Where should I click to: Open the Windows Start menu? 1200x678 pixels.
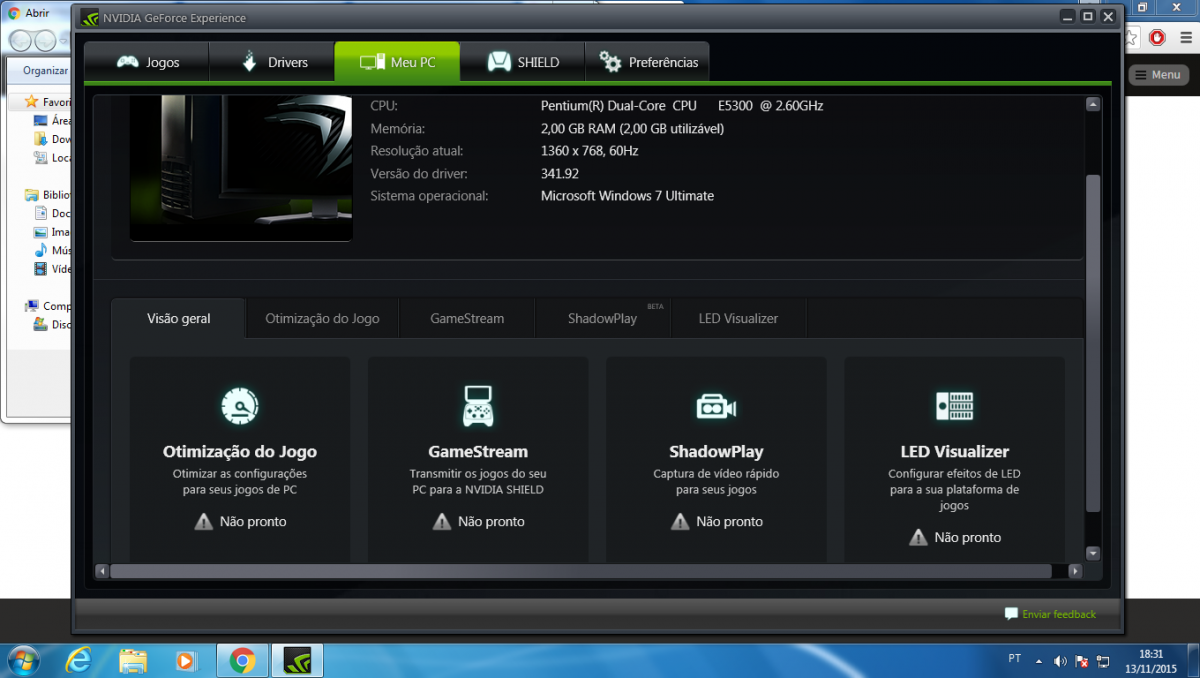point(23,660)
